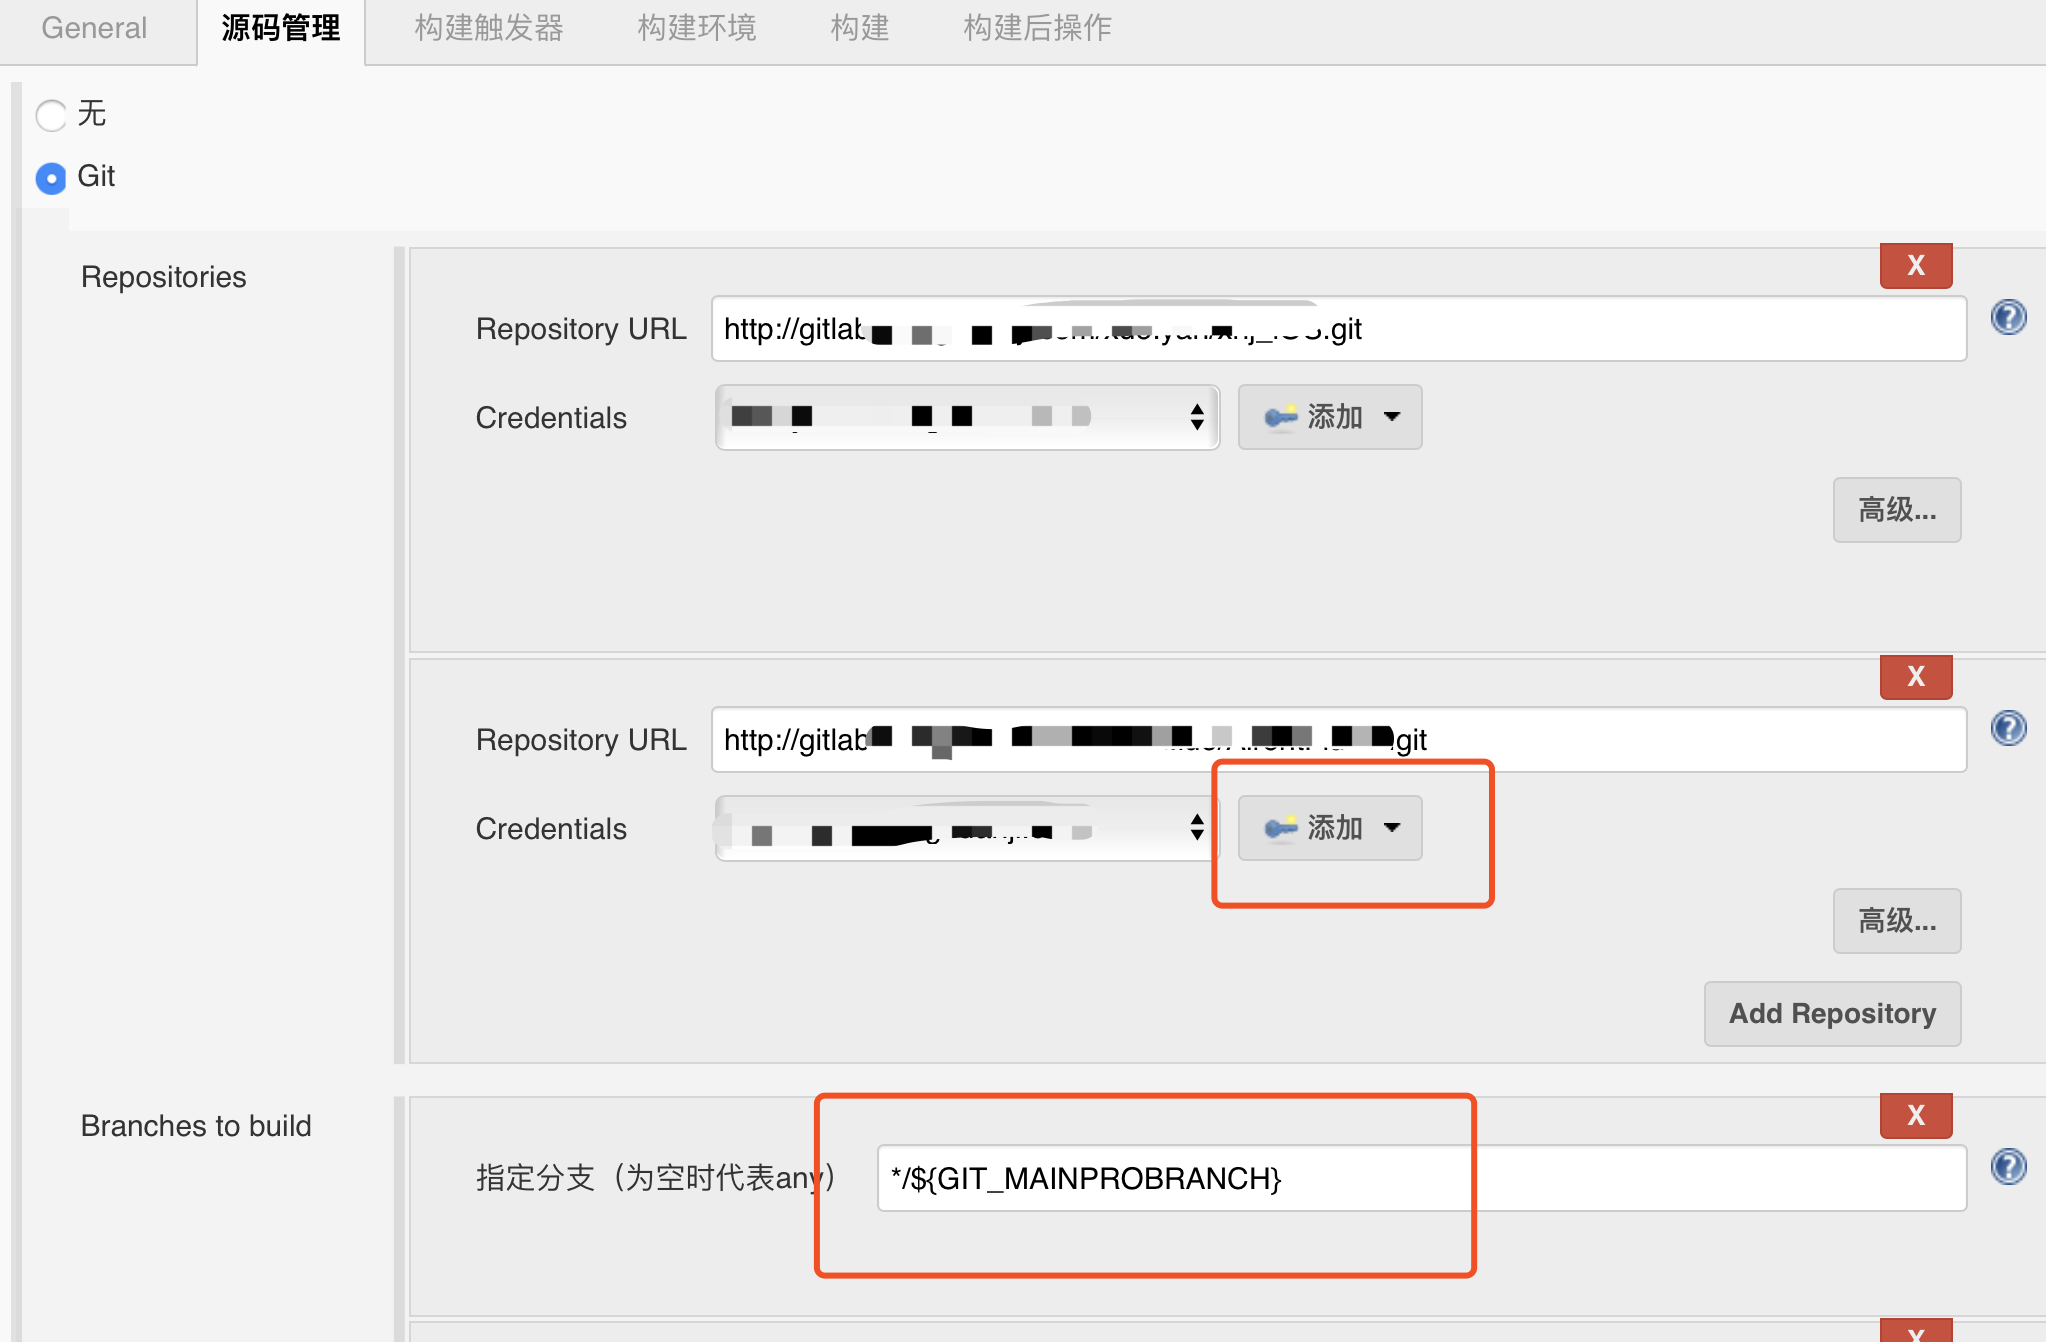Click key icon in second 添加 credentials button
Screen dimensions: 2046x1342
click(x=1280, y=828)
